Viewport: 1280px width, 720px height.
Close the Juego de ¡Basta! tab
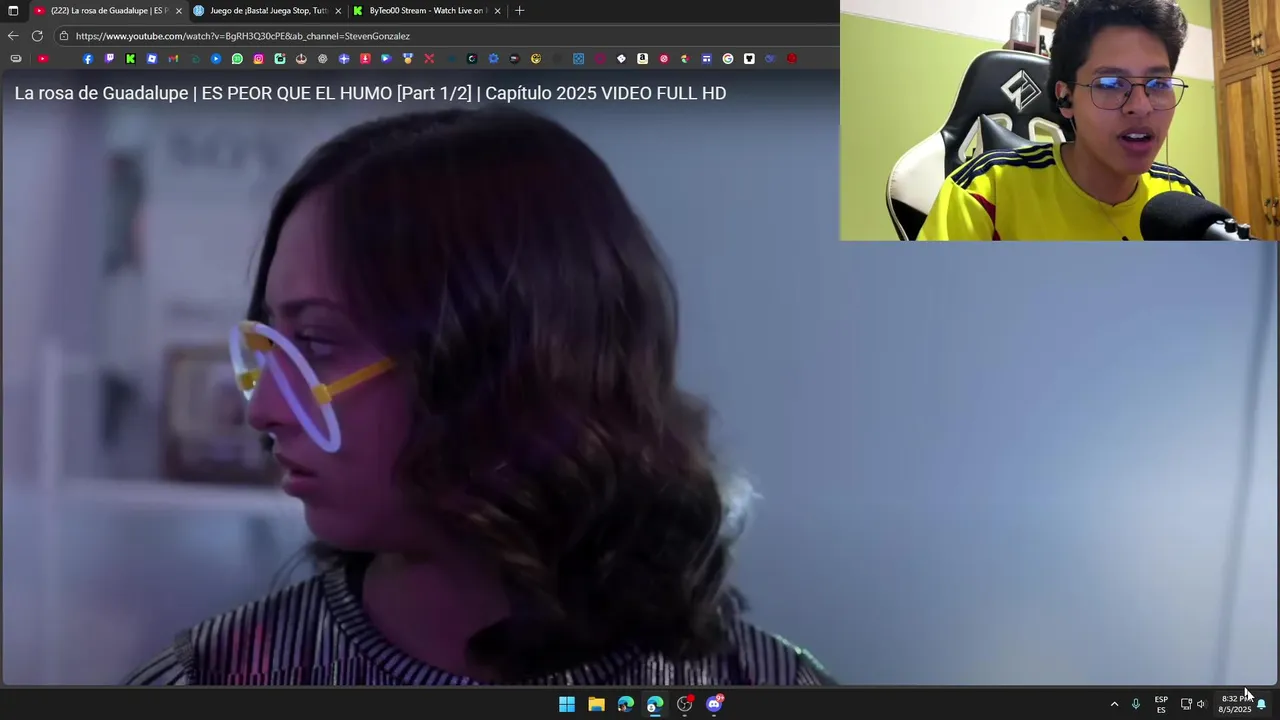(x=338, y=11)
